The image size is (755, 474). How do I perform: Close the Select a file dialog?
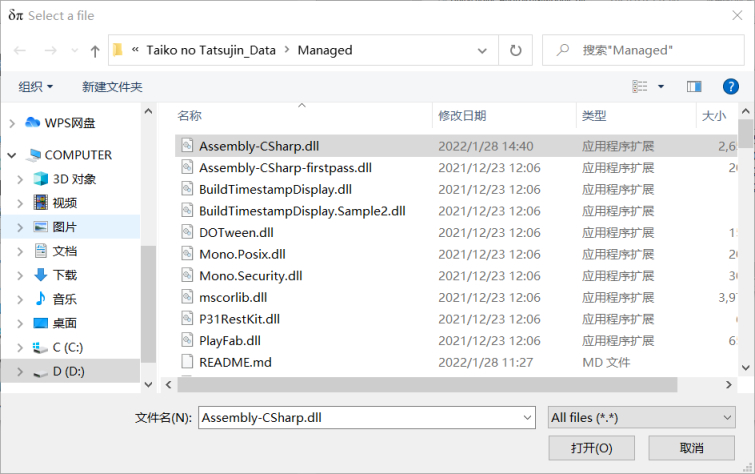(737, 15)
